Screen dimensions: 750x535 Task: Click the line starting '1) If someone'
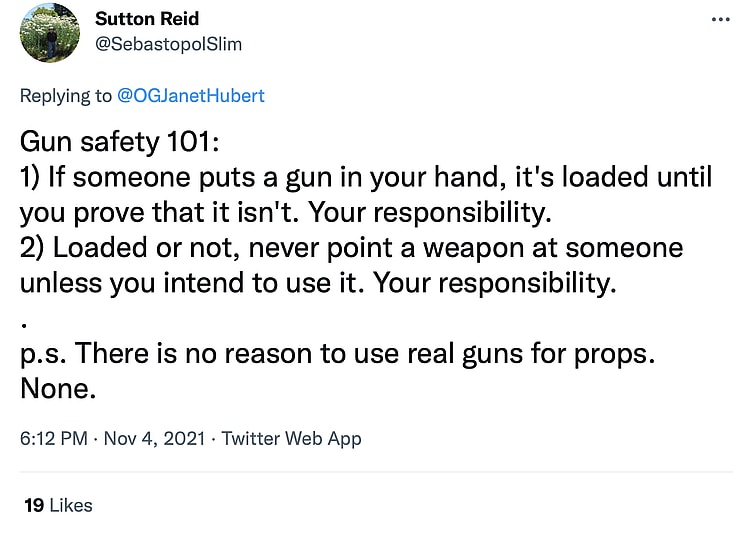[x=365, y=178]
